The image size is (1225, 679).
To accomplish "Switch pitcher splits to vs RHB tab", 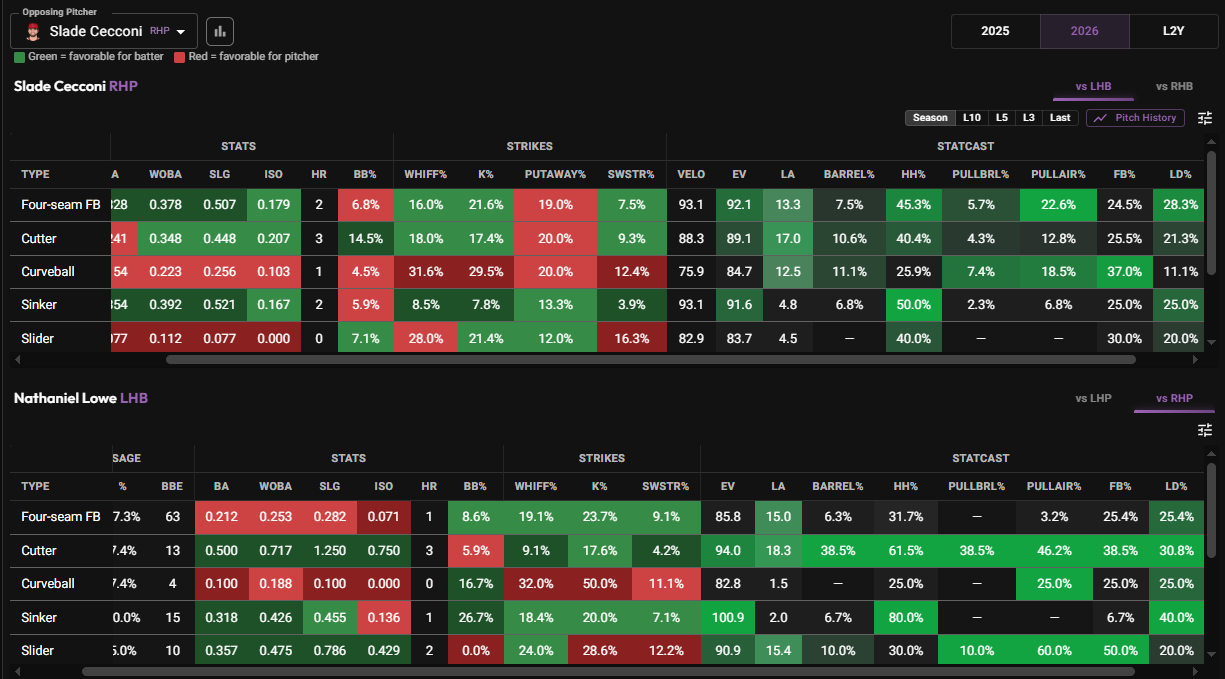I will (1174, 87).
